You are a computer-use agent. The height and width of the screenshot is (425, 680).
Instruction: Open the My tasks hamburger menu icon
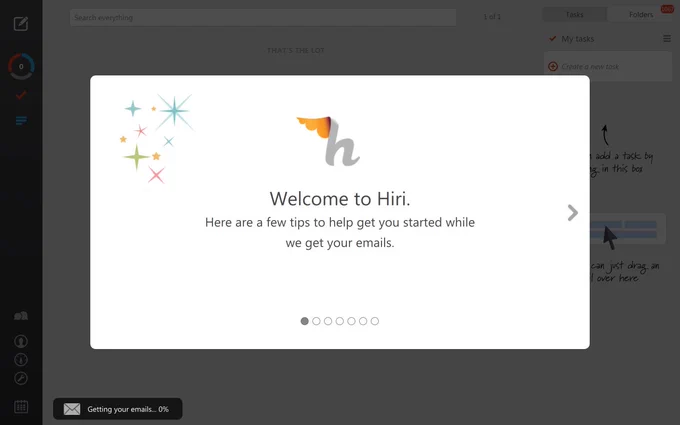pos(667,39)
